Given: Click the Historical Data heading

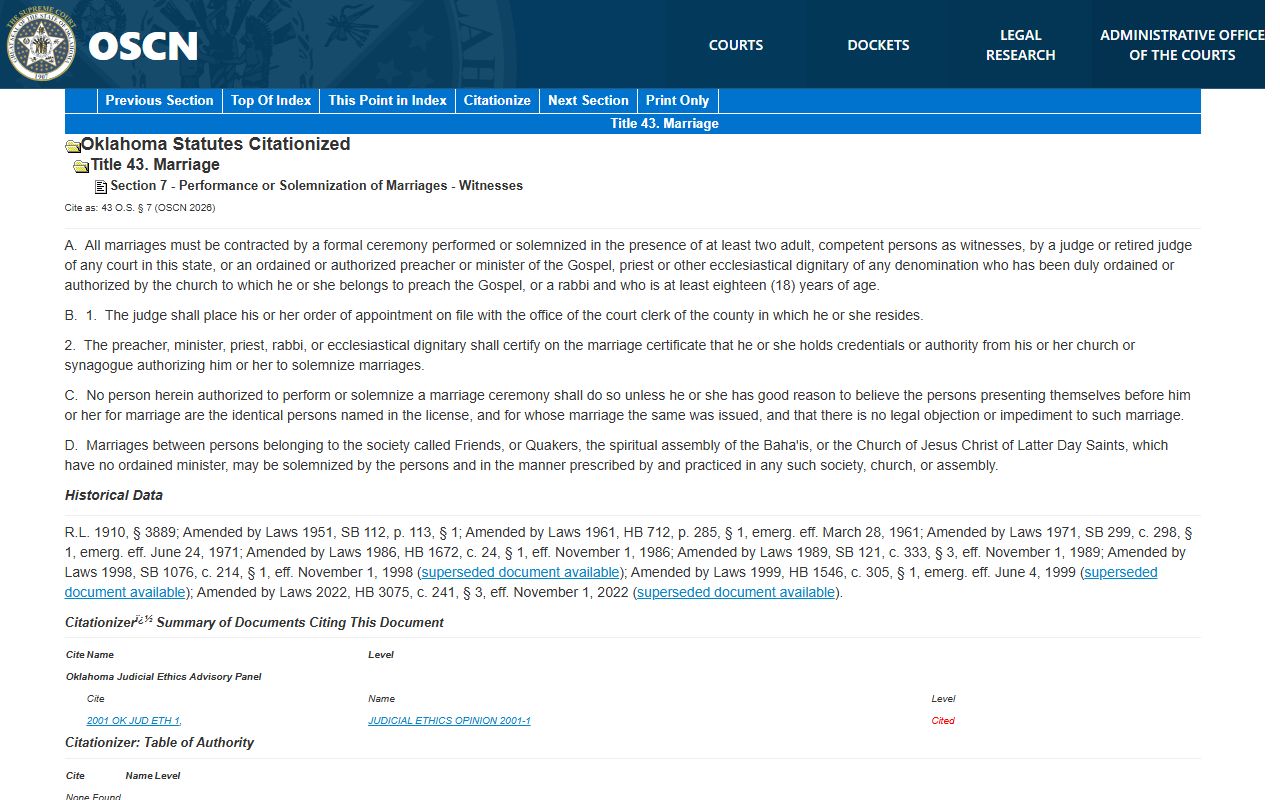Looking at the screenshot, I should [114, 495].
